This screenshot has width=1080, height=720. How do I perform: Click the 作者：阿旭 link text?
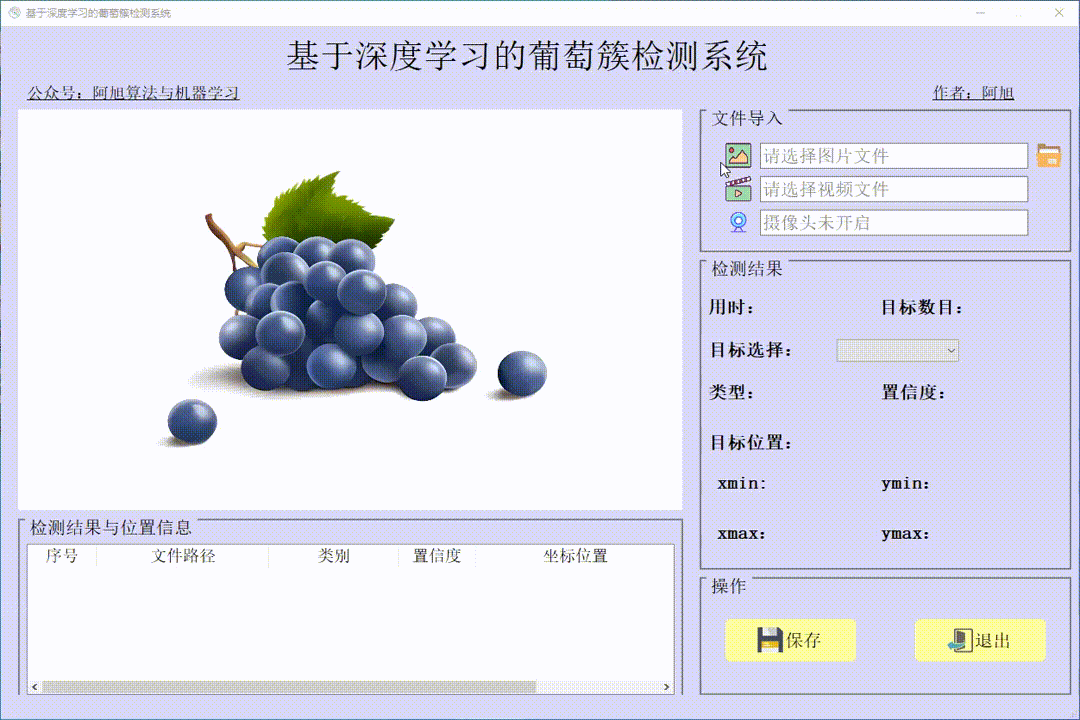[x=973, y=92]
